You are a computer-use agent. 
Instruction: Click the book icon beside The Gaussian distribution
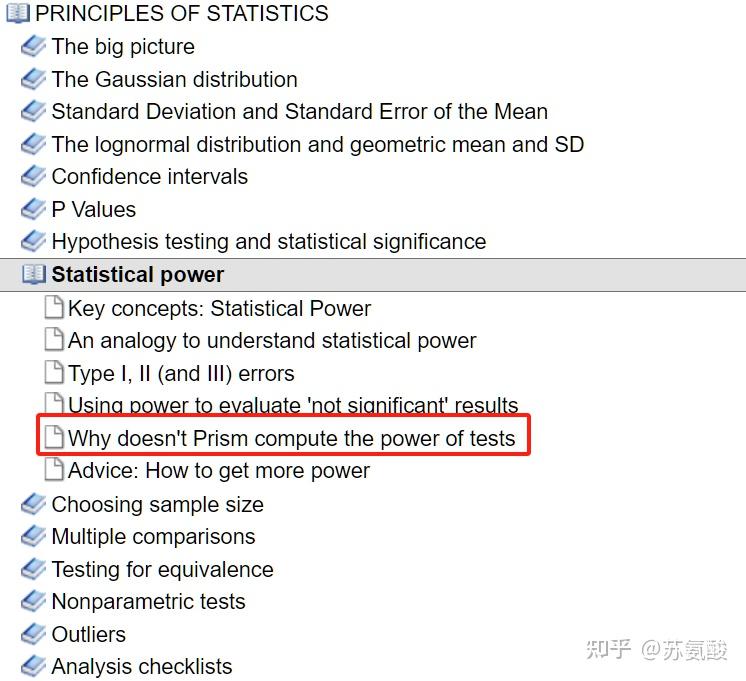34,80
